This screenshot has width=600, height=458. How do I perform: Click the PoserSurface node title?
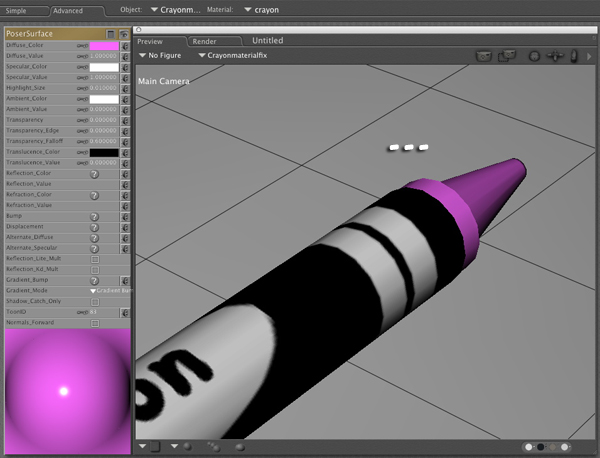pyautogui.click(x=29, y=34)
